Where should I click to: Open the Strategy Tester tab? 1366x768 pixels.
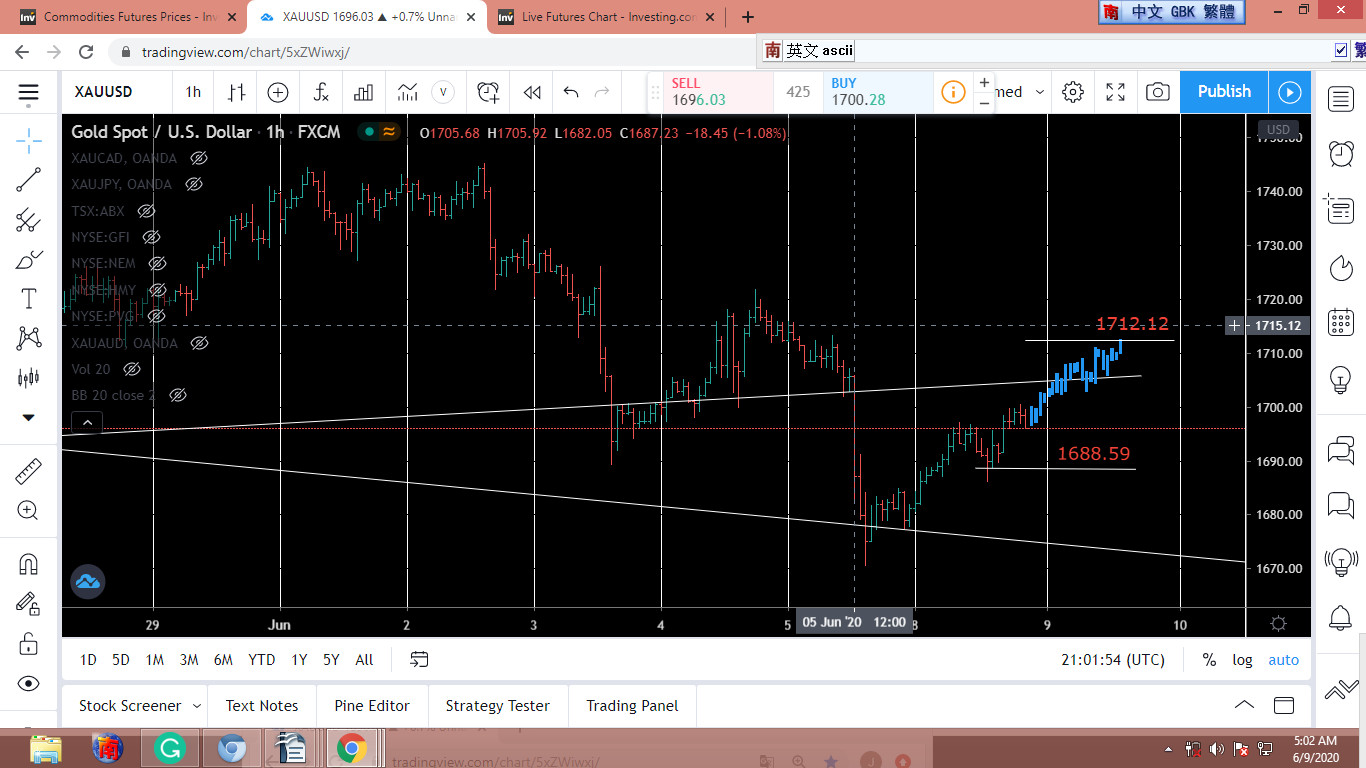[x=497, y=706]
